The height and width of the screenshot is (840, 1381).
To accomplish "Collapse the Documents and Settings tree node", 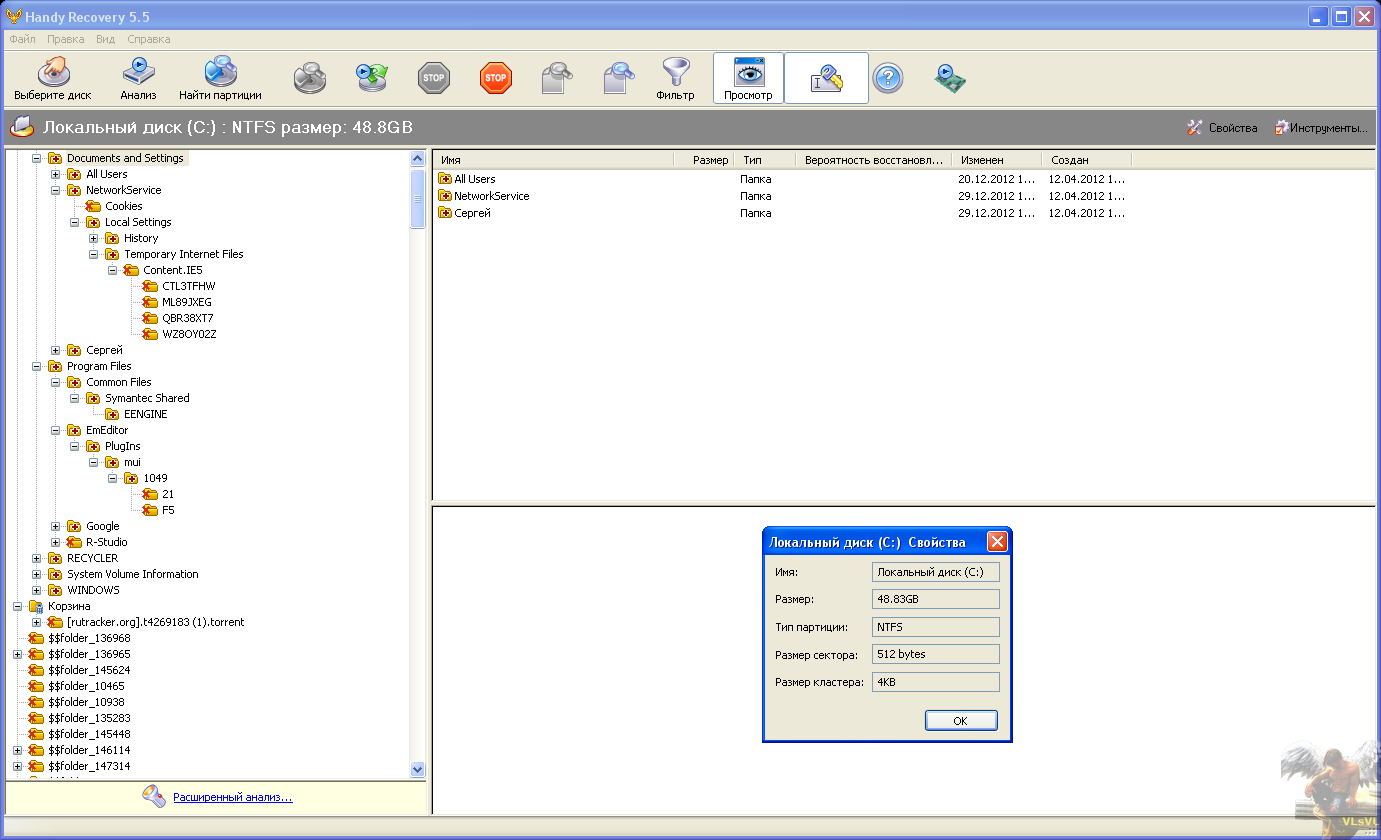I will tap(37, 158).
